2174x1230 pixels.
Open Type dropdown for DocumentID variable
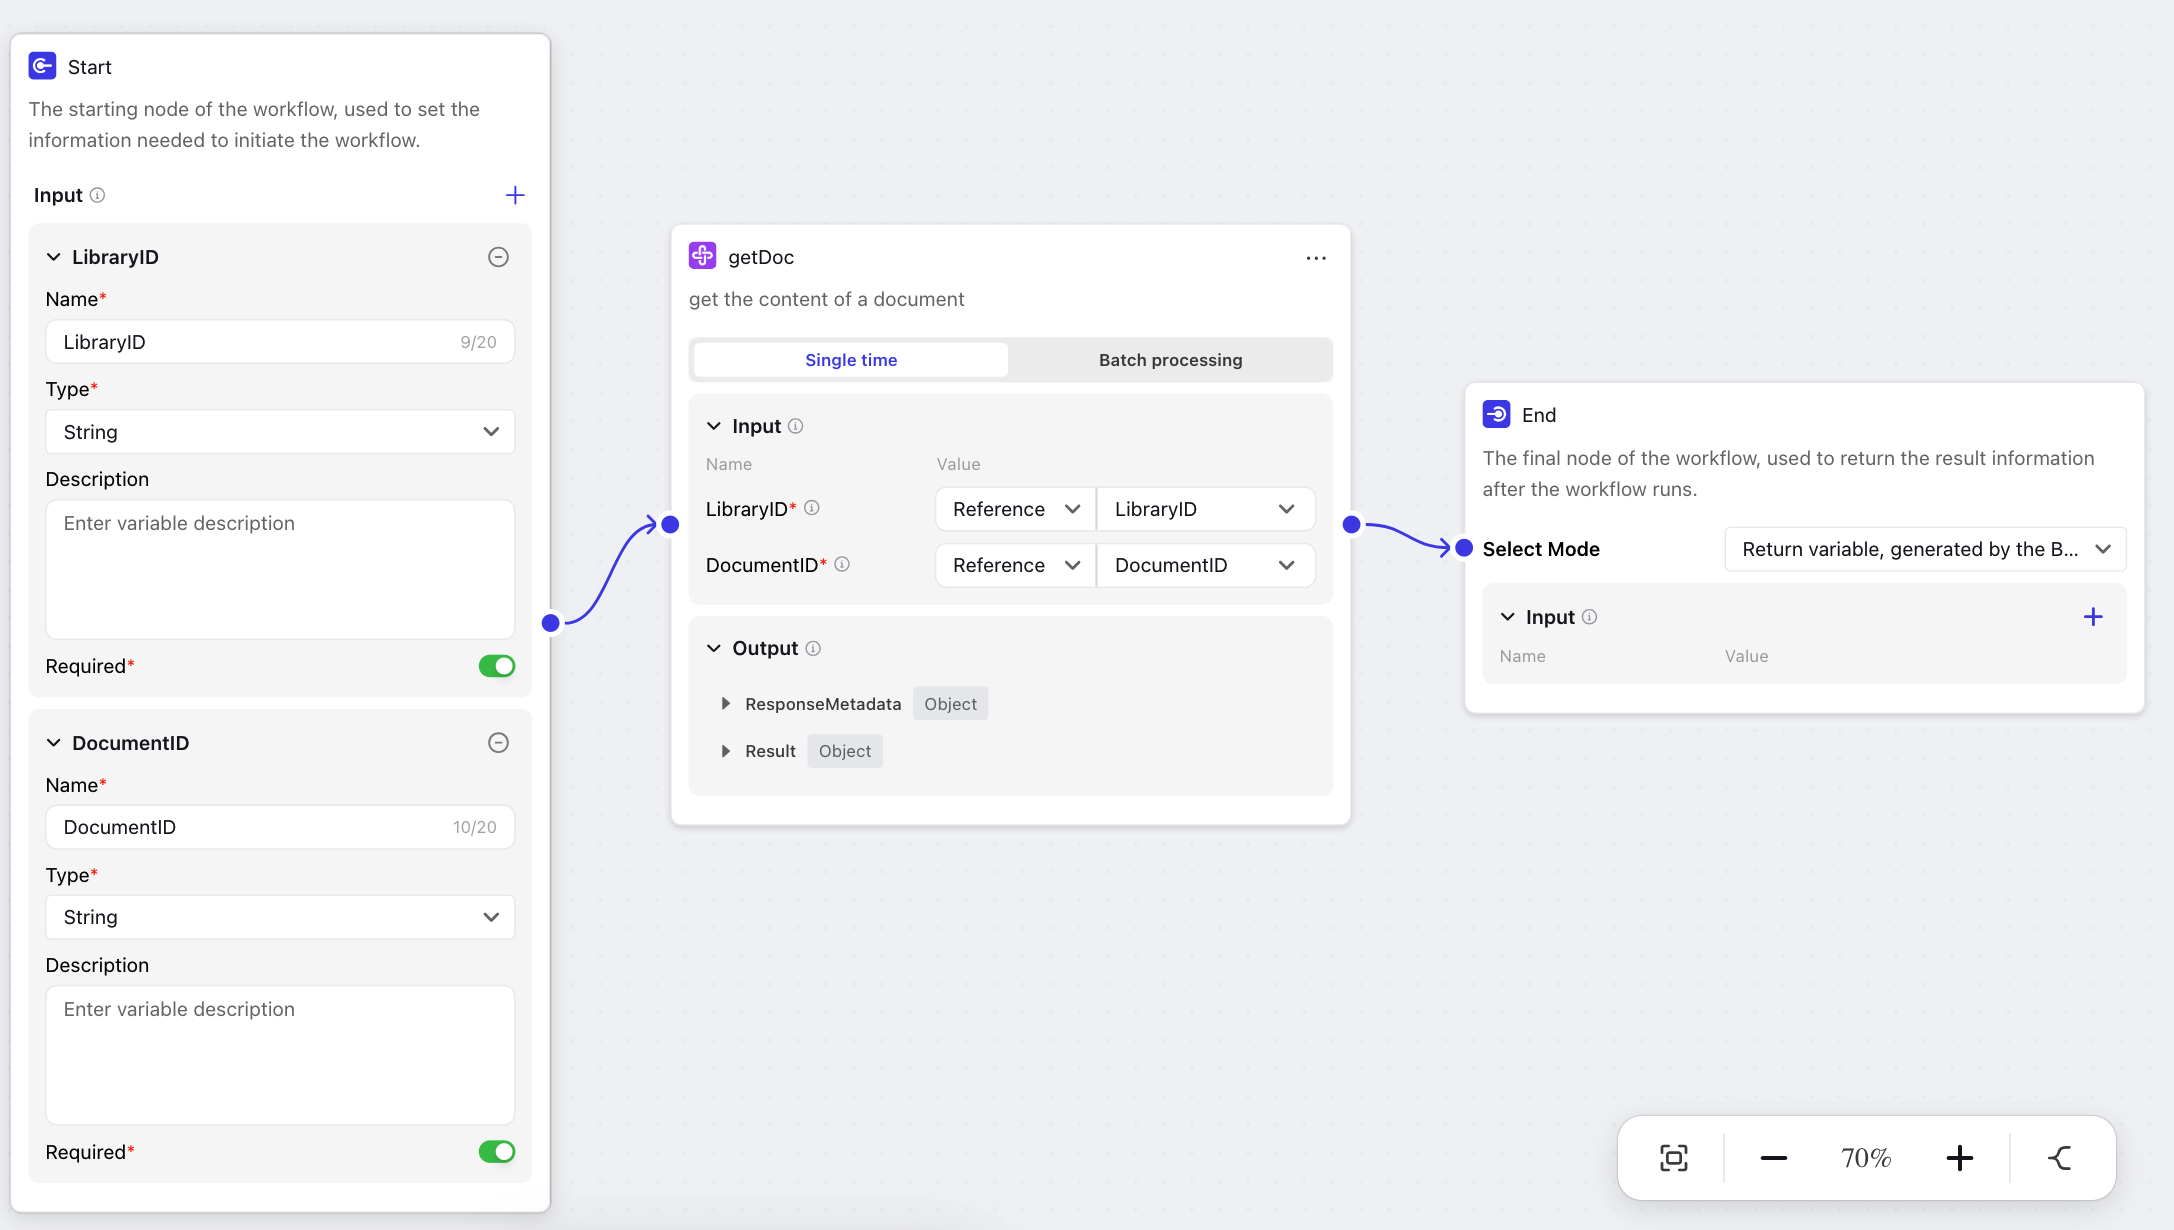tap(280, 917)
